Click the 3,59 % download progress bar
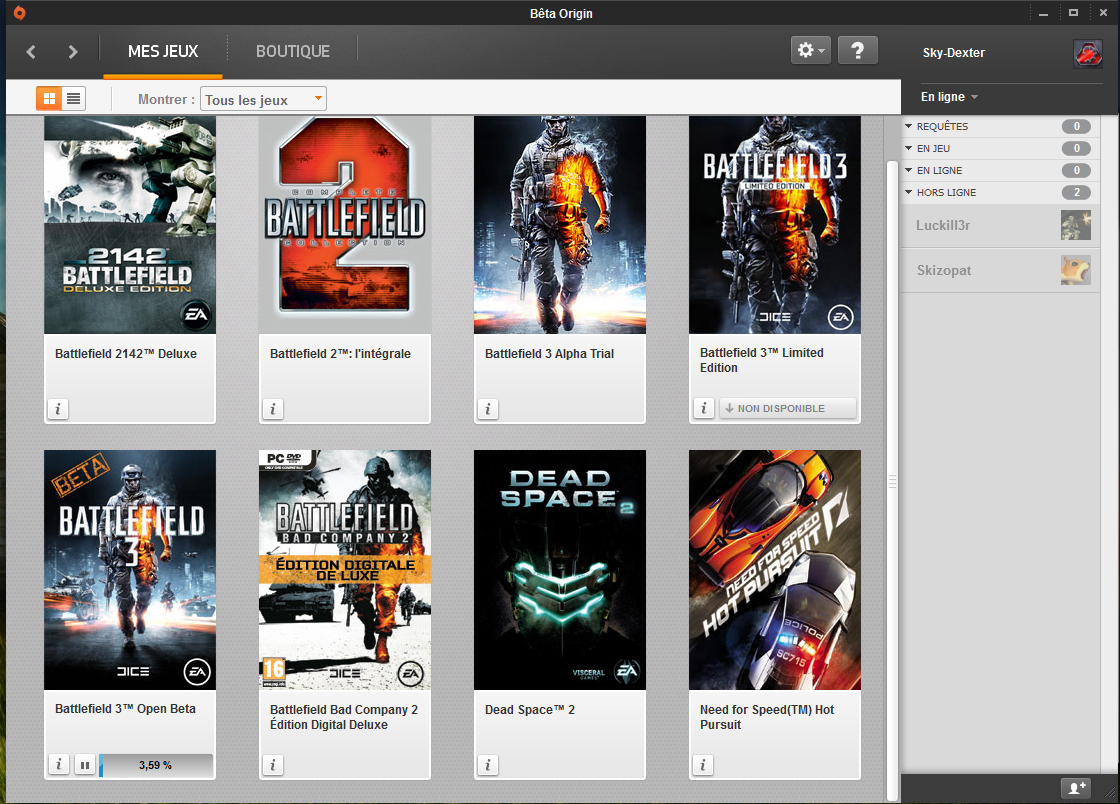The image size is (1120, 804). (x=156, y=765)
